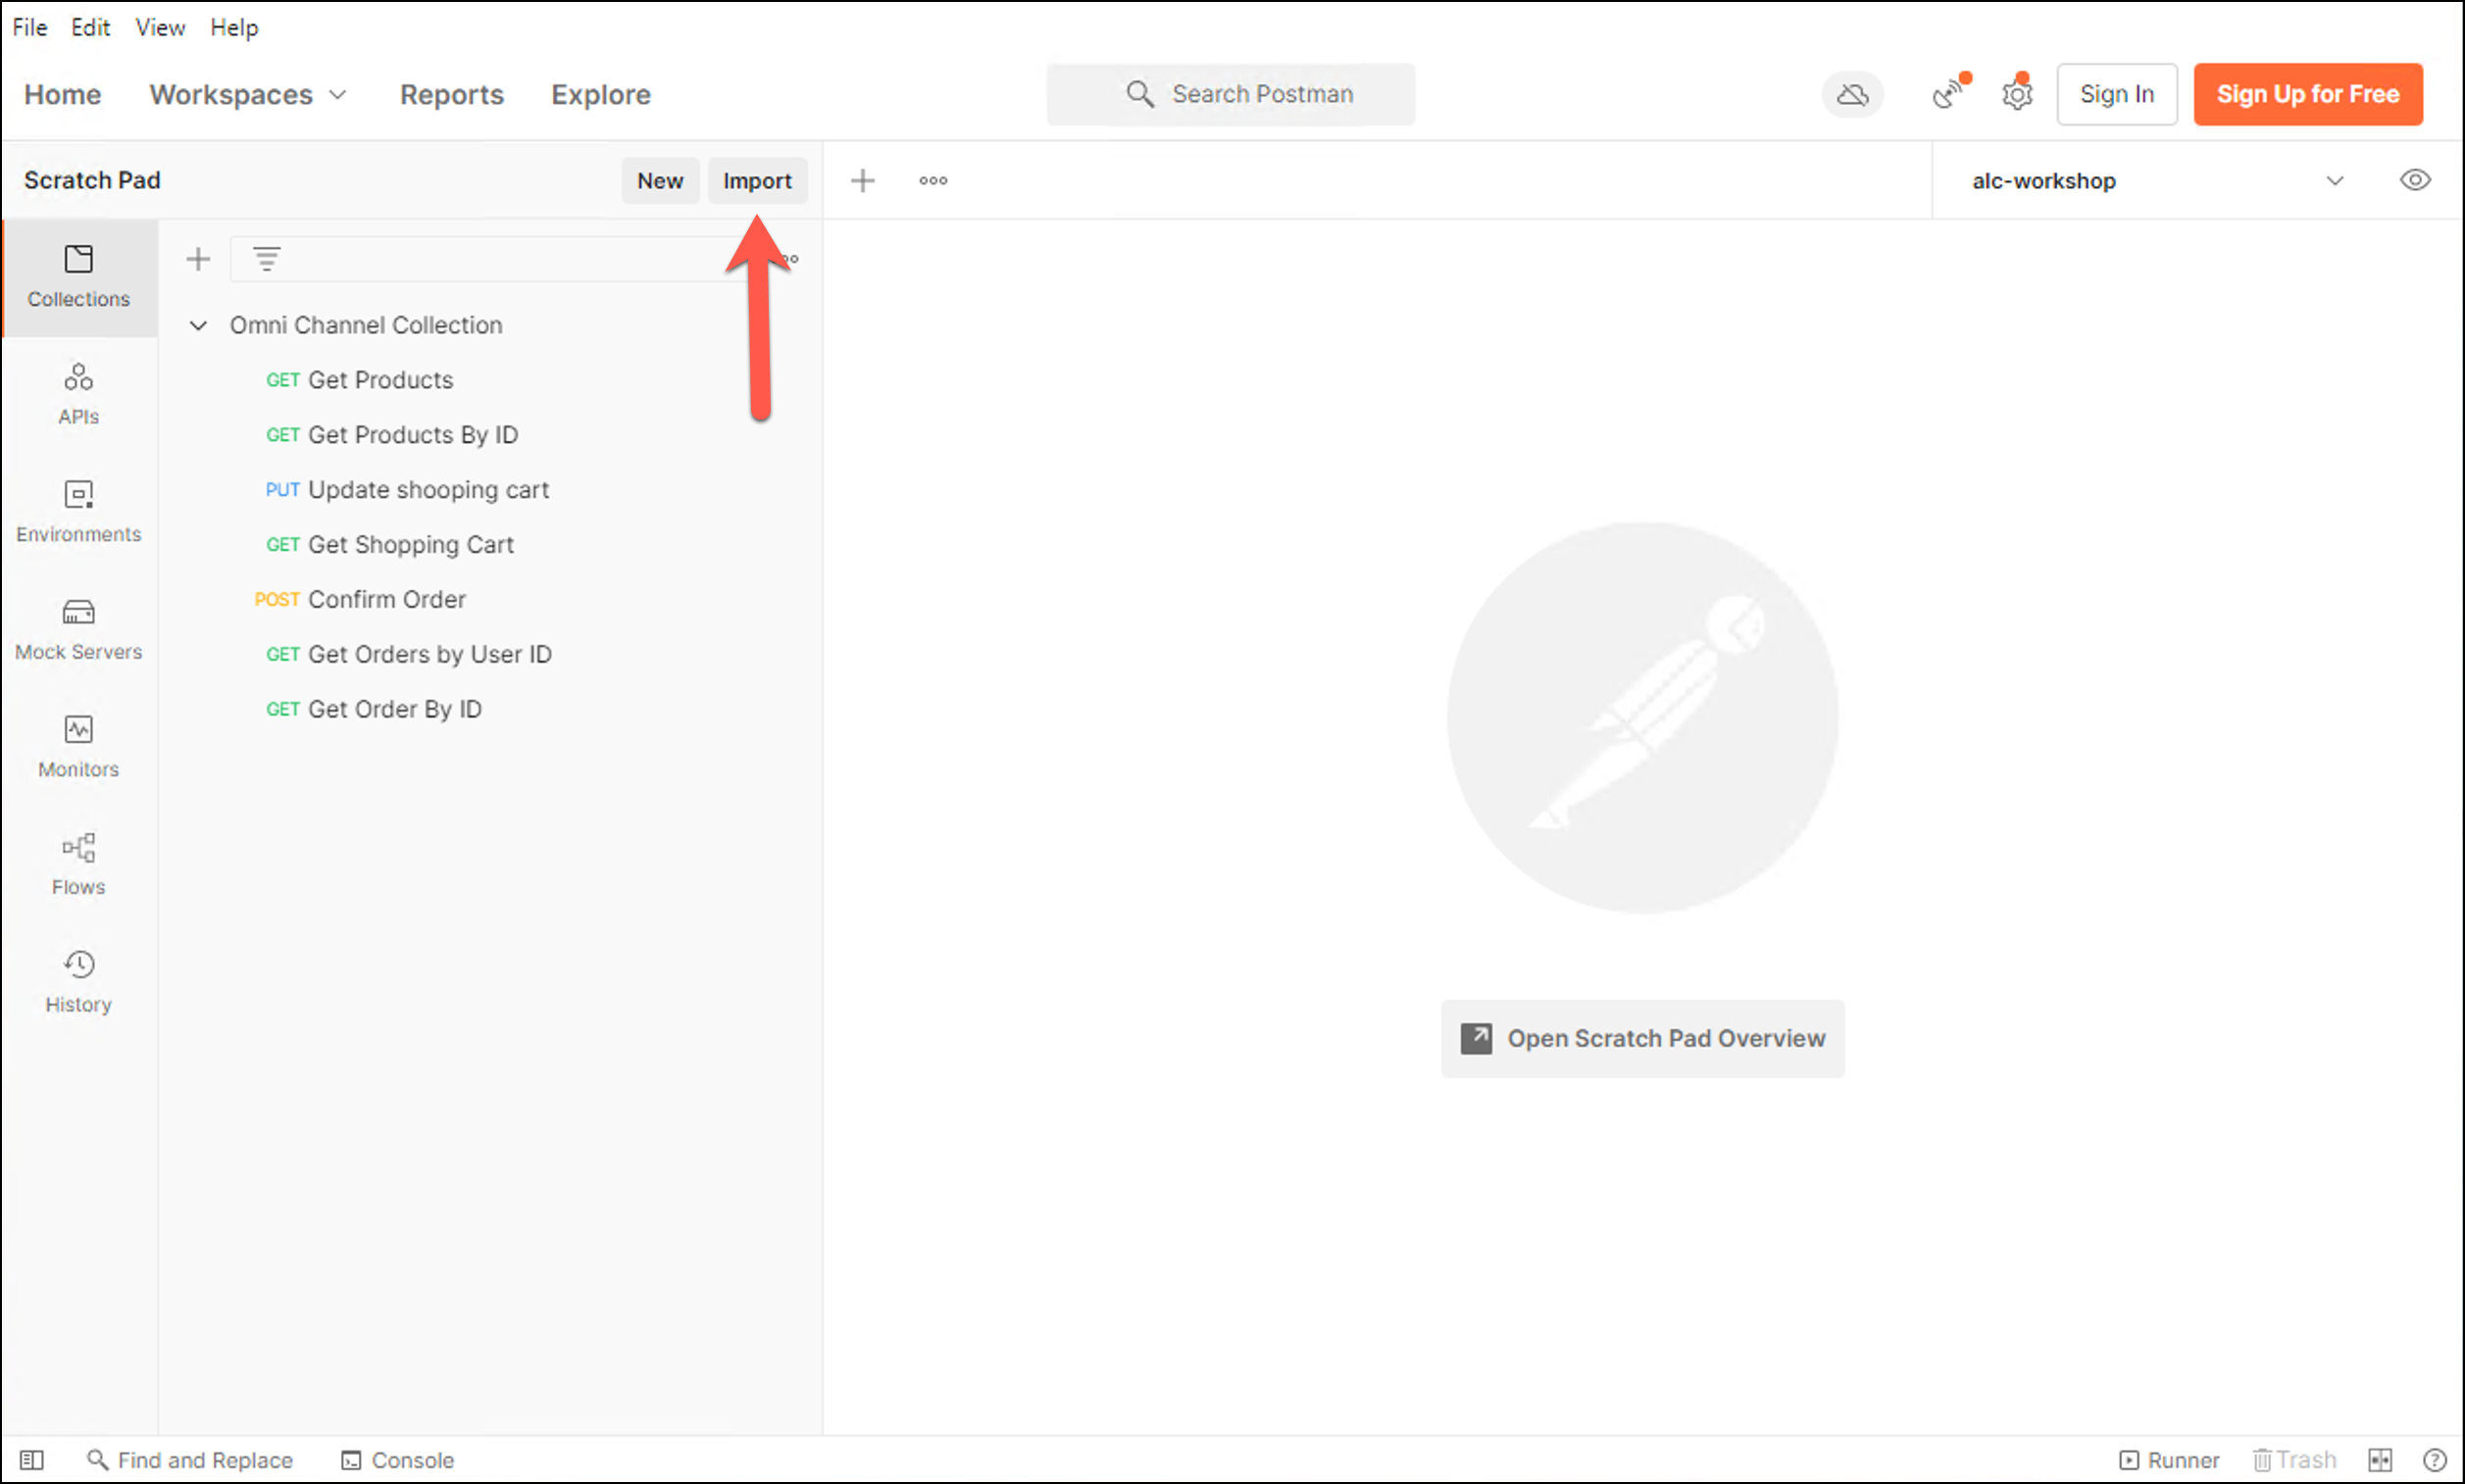
Task: Select the Confirm Order POST request
Action: click(x=385, y=600)
